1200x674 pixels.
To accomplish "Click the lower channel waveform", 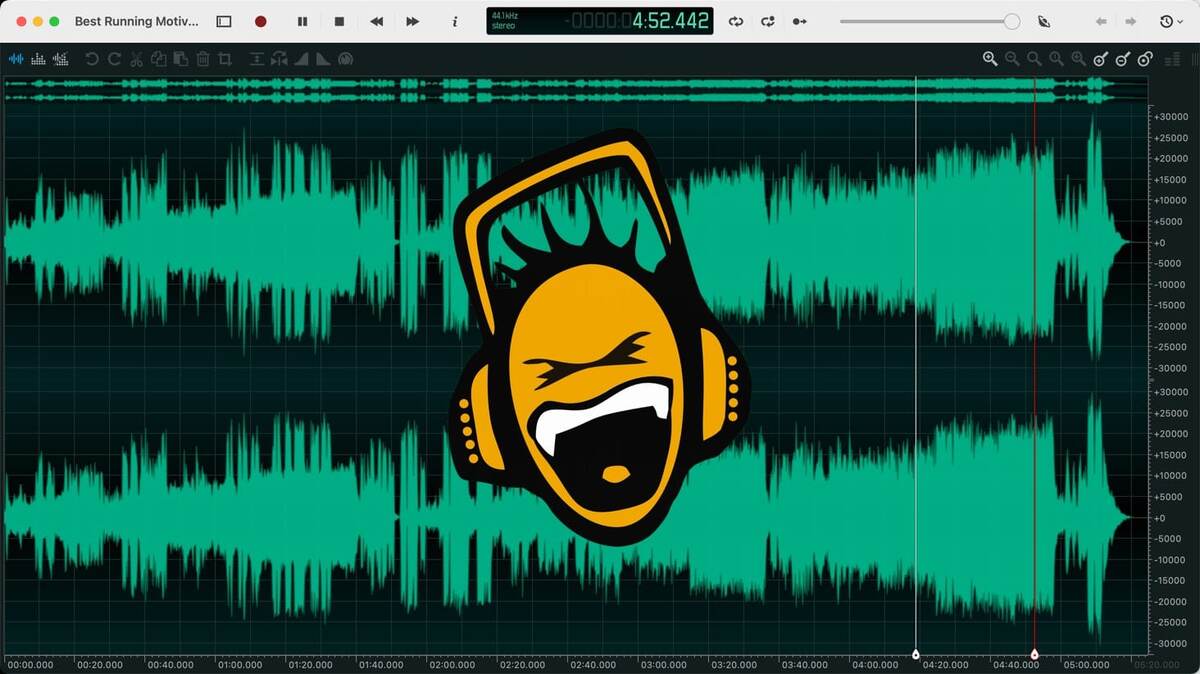I will click(575, 517).
